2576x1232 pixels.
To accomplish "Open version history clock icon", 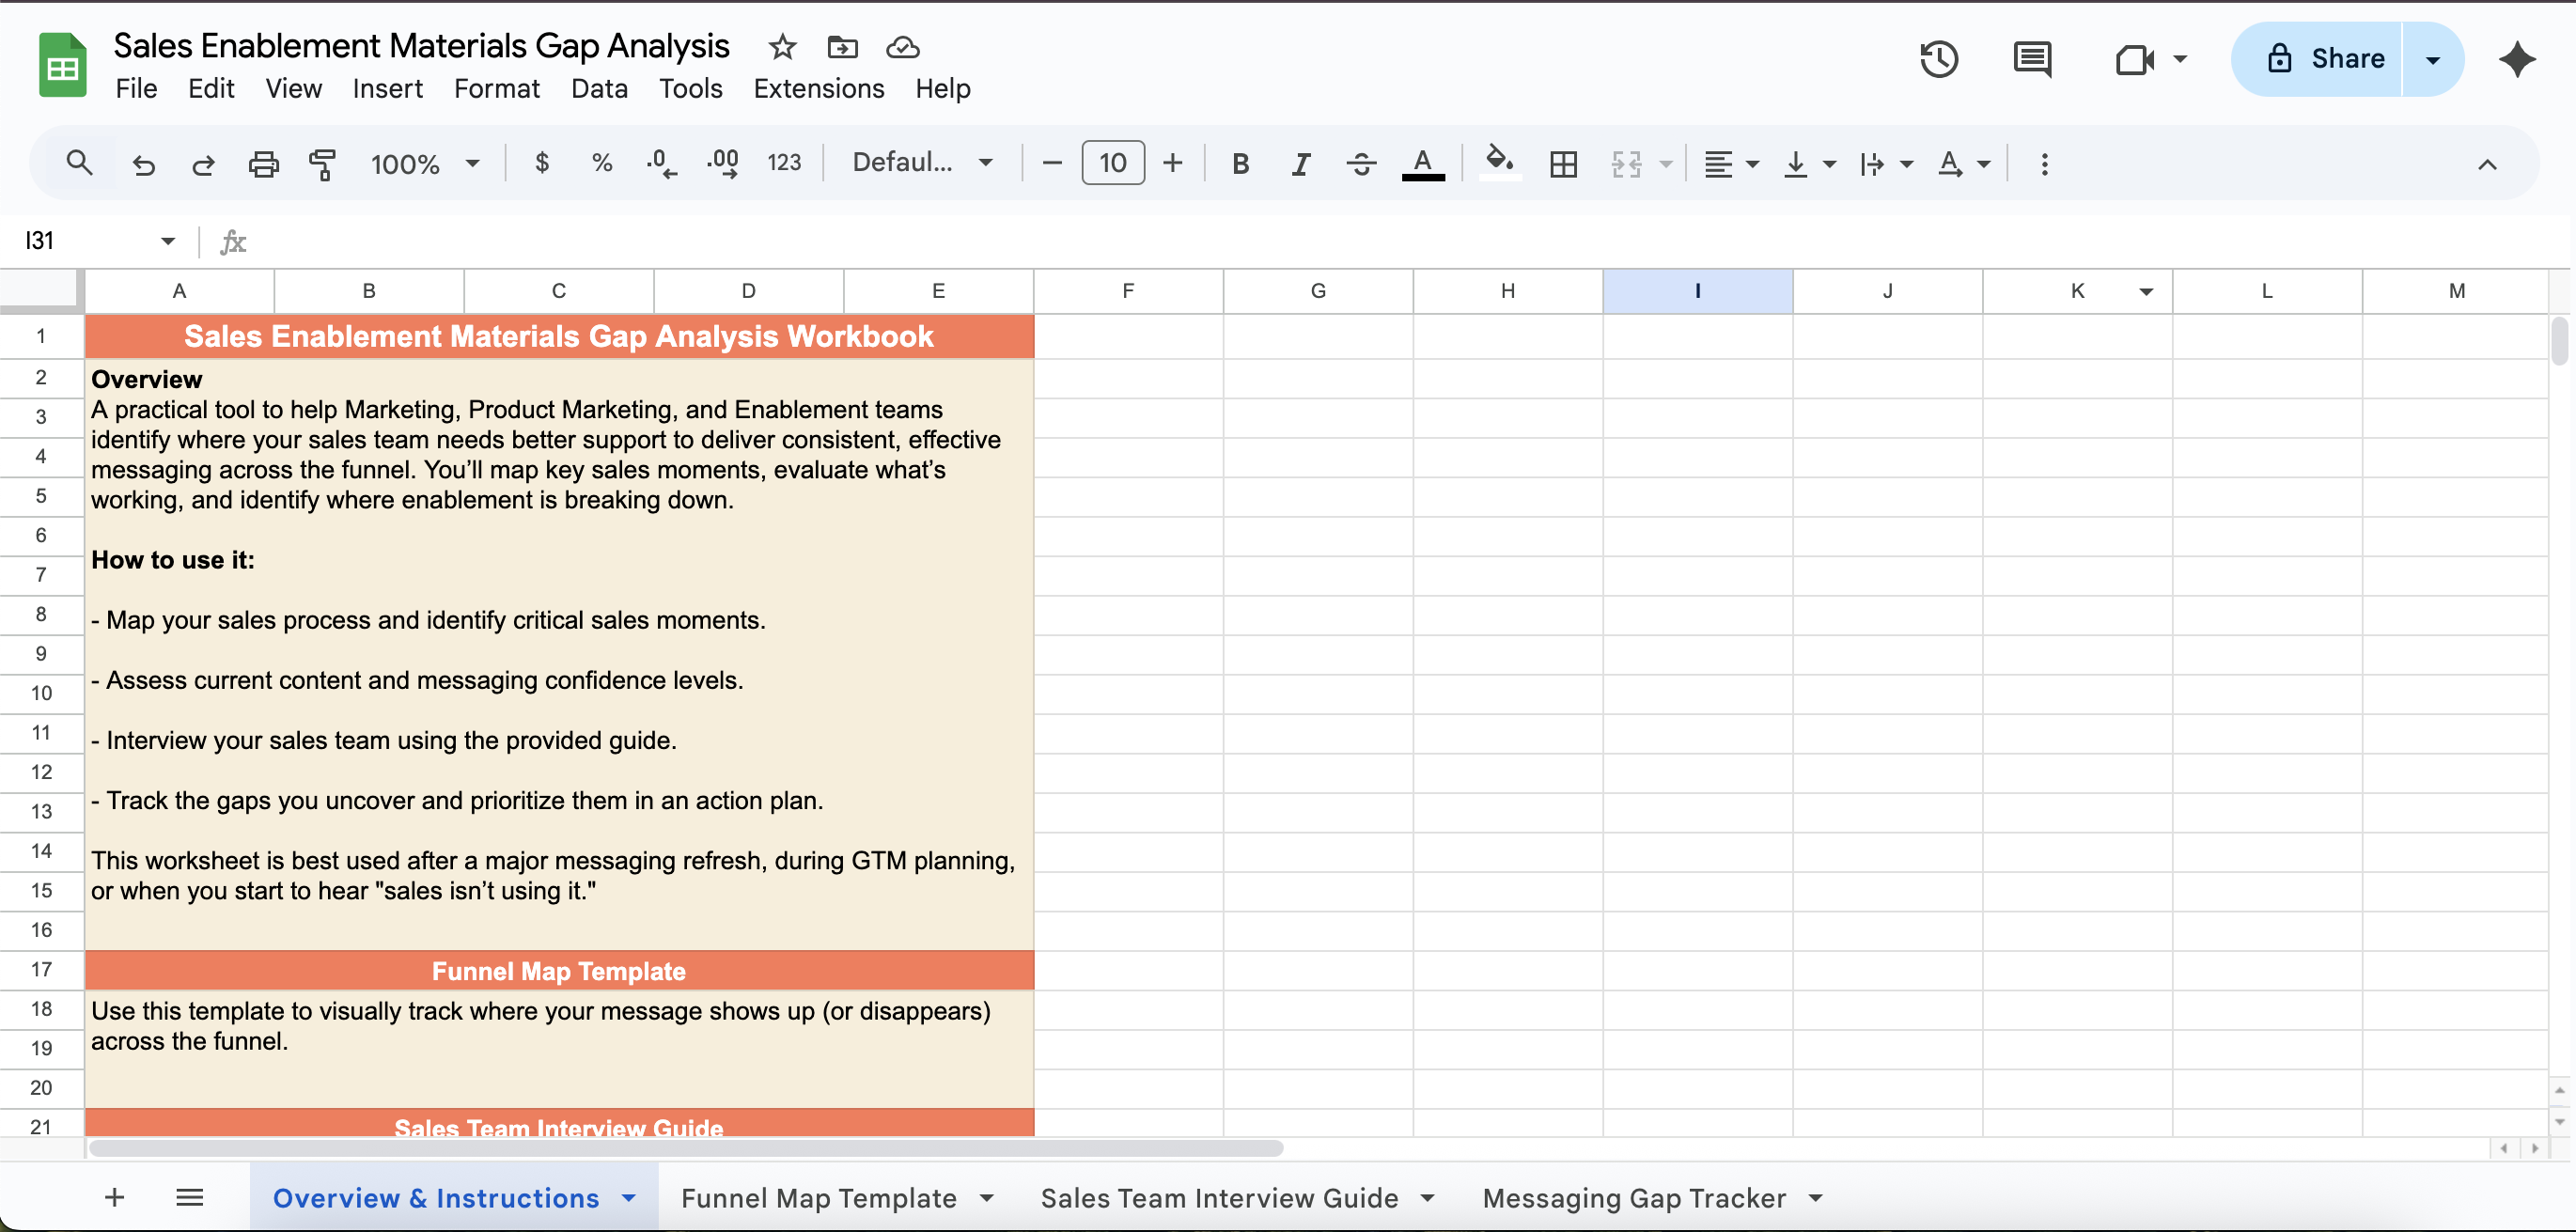I will pos(1938,59).
